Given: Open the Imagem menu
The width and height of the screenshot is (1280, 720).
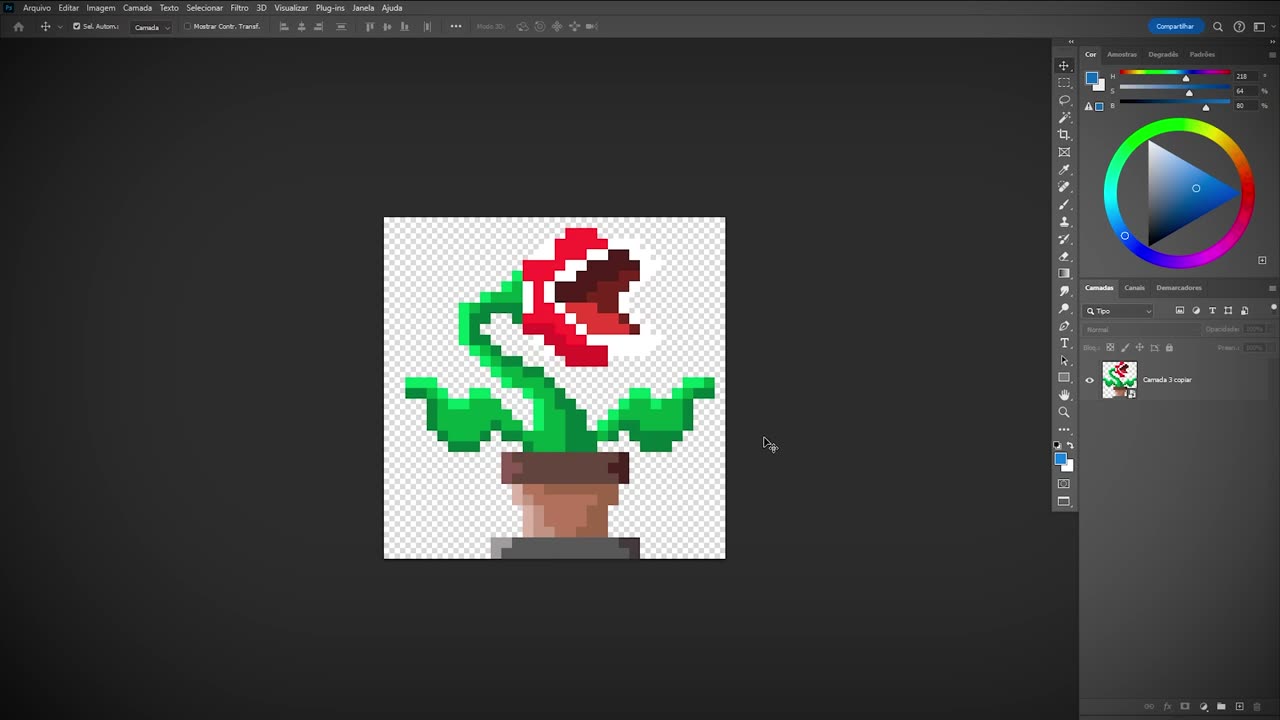Looking at the screenshot, I should click(x=101, y=8).
